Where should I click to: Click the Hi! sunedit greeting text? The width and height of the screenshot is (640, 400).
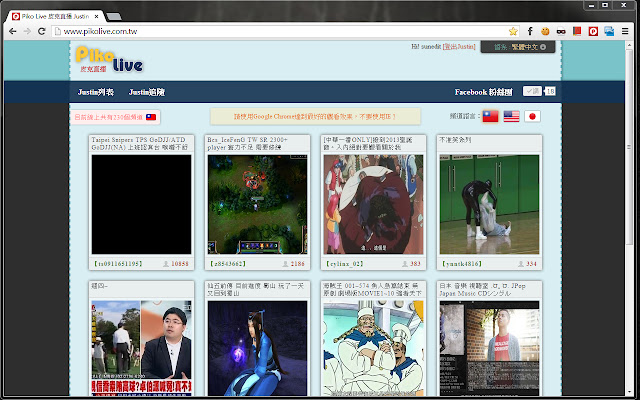point(426,47)
